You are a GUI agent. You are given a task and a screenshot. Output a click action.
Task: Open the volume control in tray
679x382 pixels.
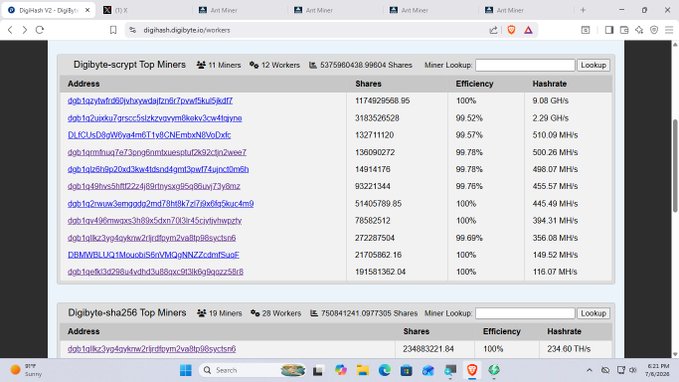coord(633,370)
